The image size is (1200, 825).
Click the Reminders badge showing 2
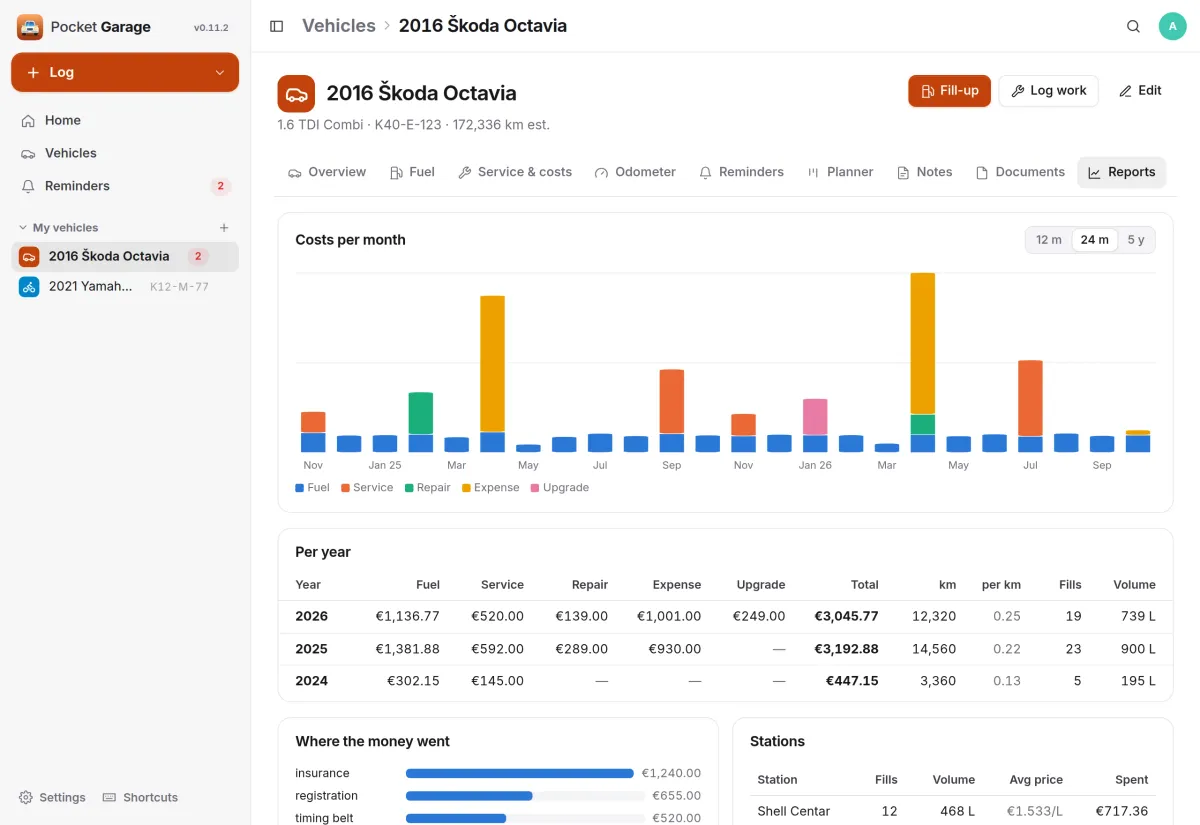click(220, 186)
